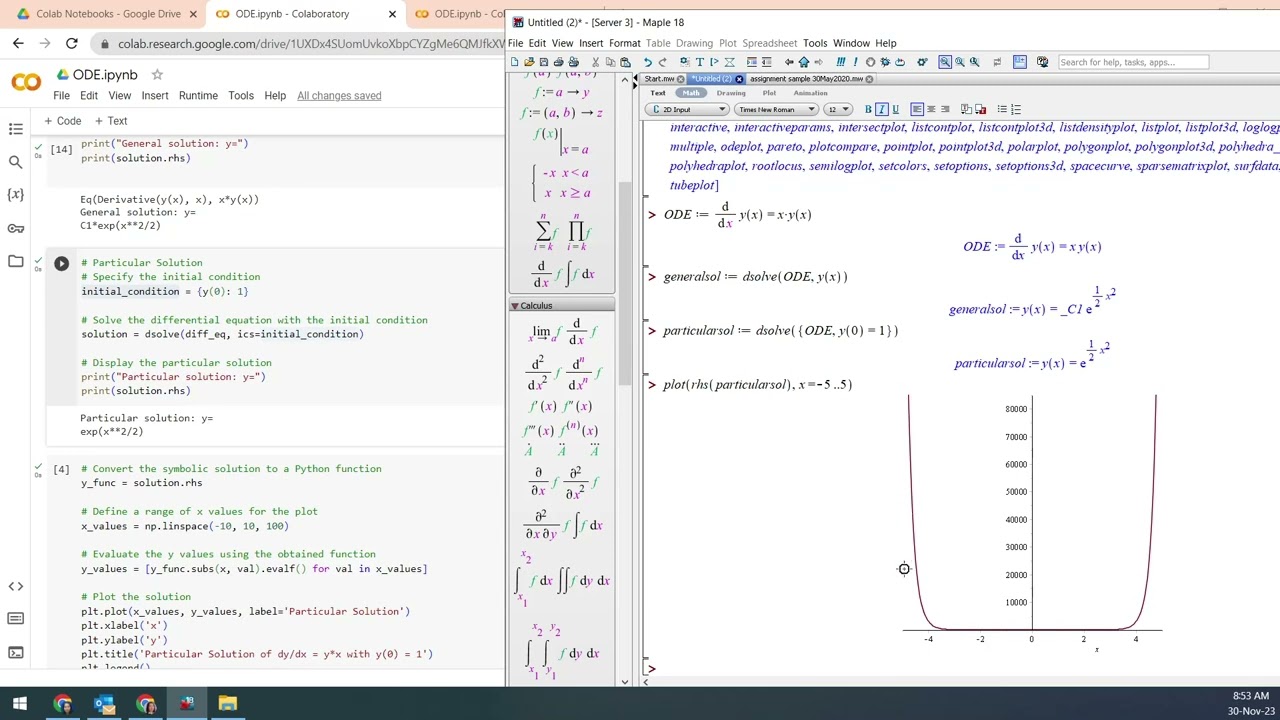Open the 2D Input style dropdown
Viewport: 1280px width, 720px height.
tap(687, 109)
